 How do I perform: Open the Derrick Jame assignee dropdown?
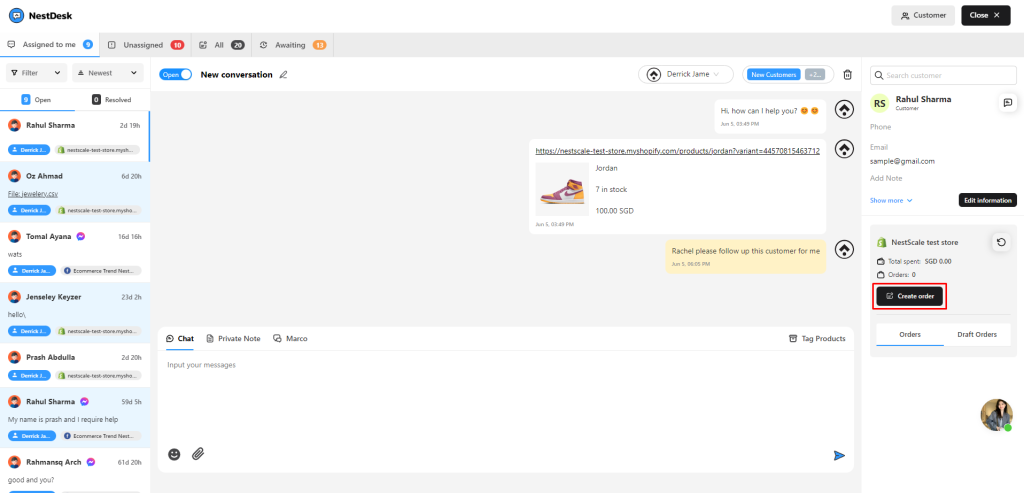(686, 74)
